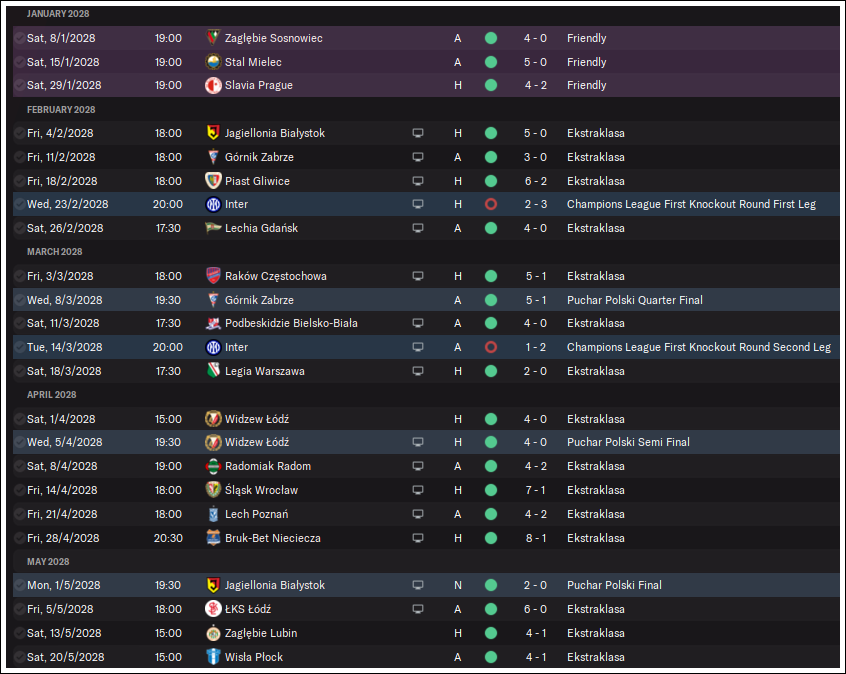The image size is (846, 674).
Task: Open the 8 - 1 result against Bruk-Bet
Action: (536, 538)
